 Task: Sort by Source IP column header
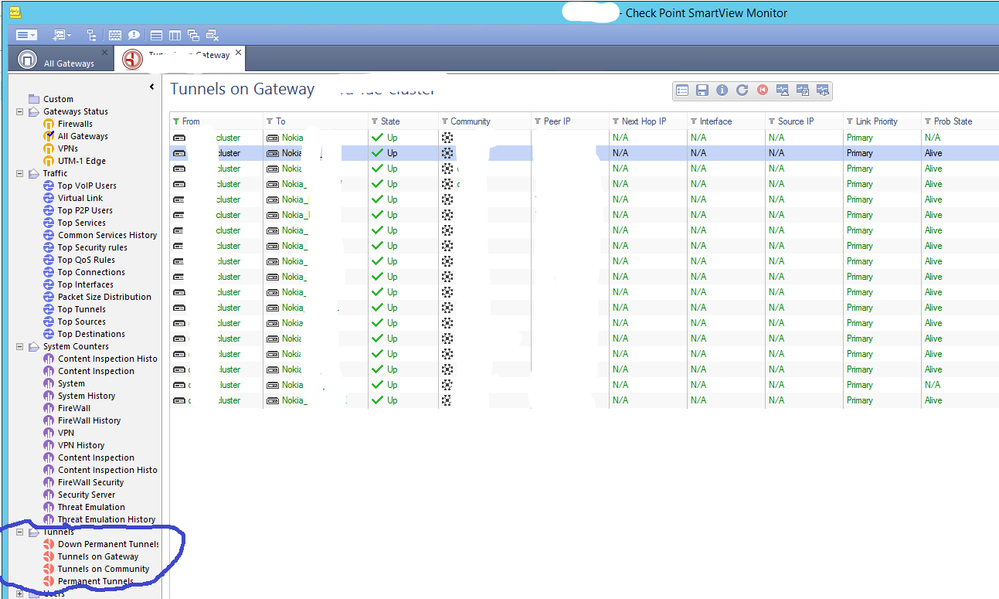click(x=796, y=122)
